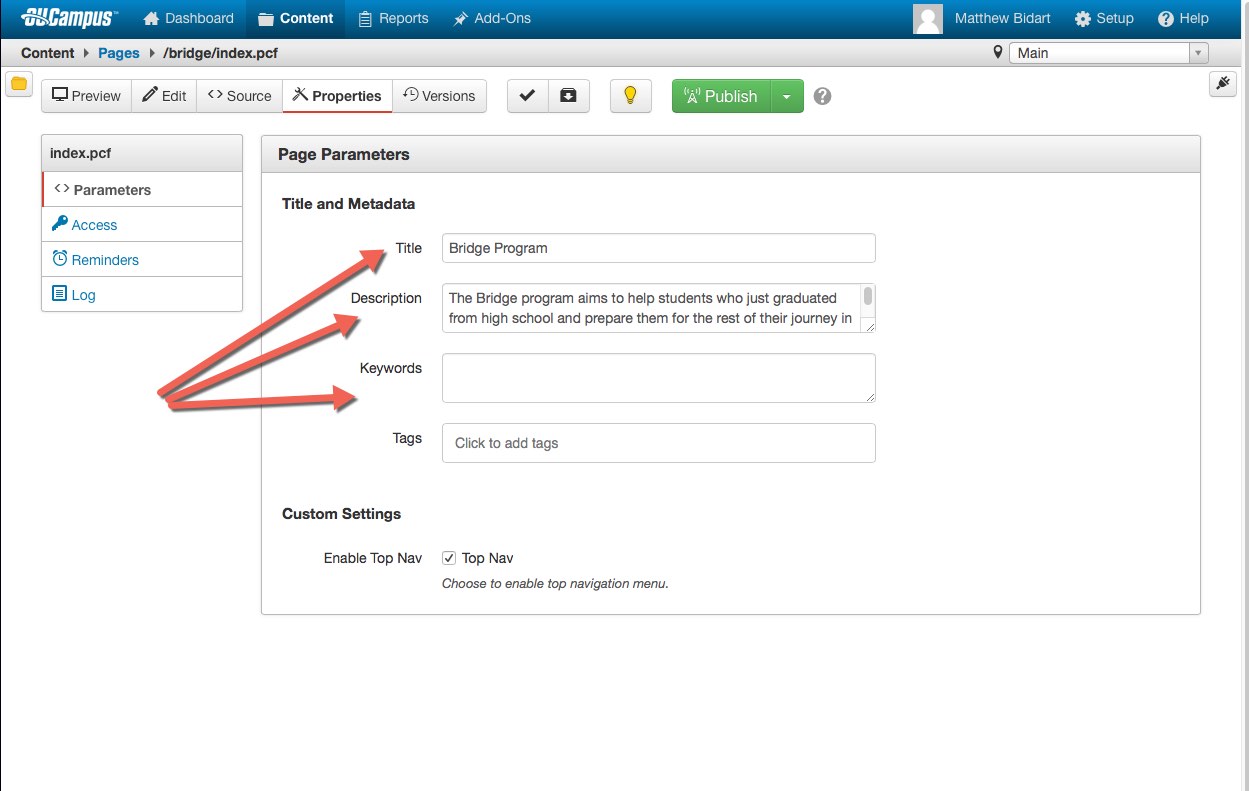Click the Tags field to add tags
This screenshot has height=791, width=1249.
coord(659,443)
